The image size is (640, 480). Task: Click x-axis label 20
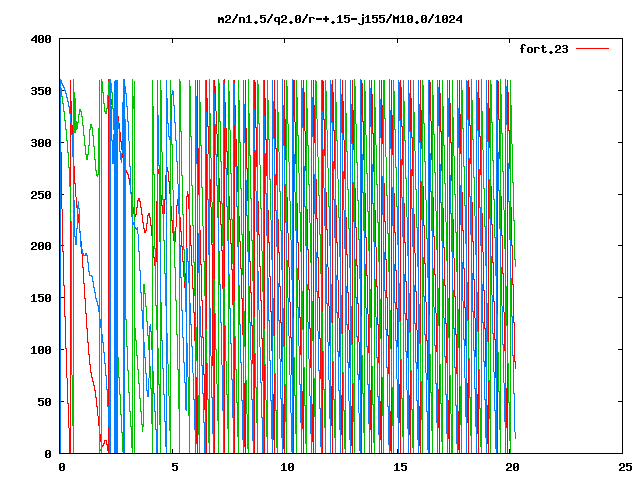512,467
